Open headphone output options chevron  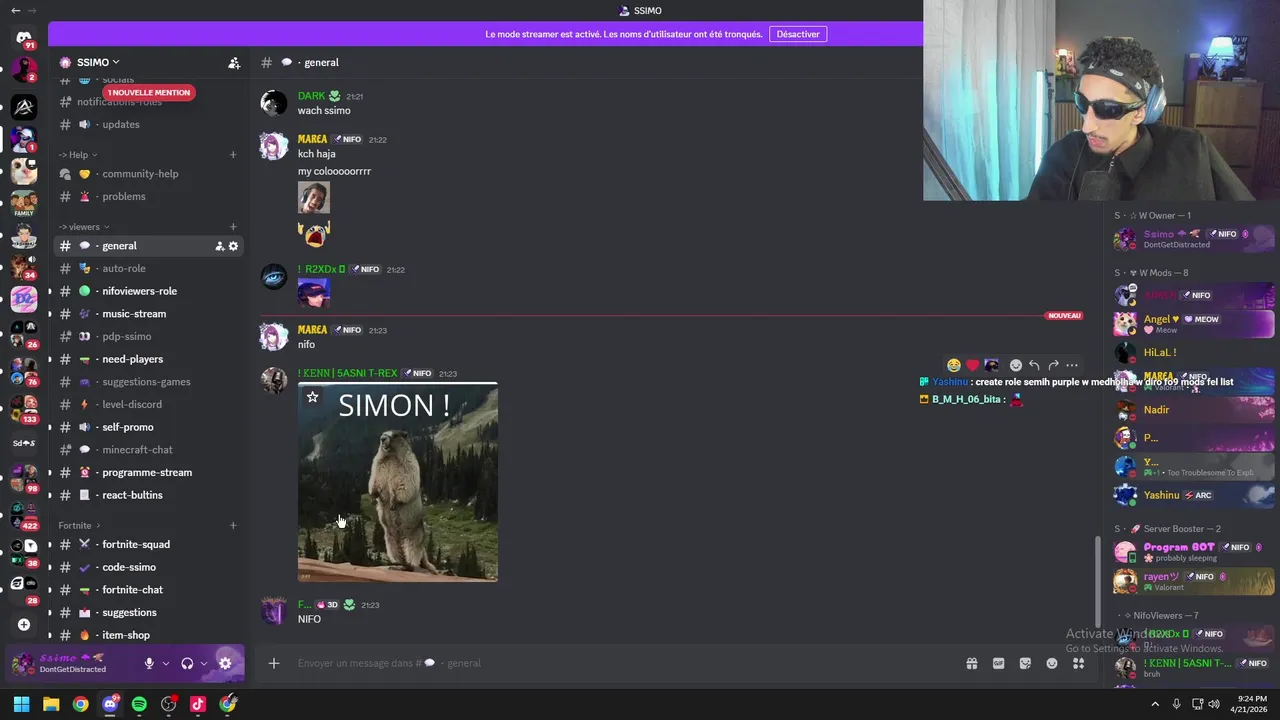point(204,663)
